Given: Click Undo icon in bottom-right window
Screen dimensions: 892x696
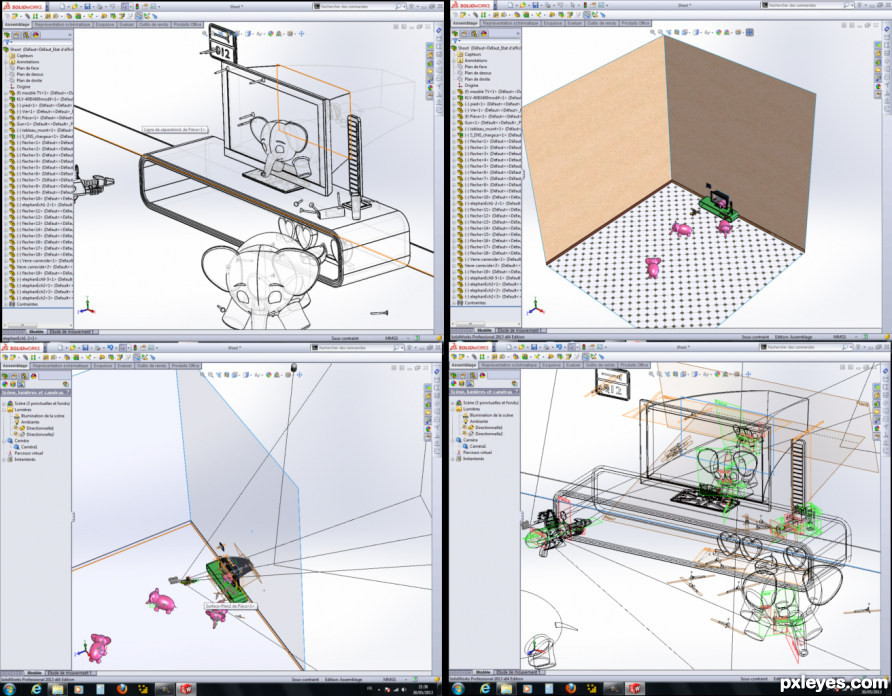Looking at the screenshot, I should [x=559, y=347].
